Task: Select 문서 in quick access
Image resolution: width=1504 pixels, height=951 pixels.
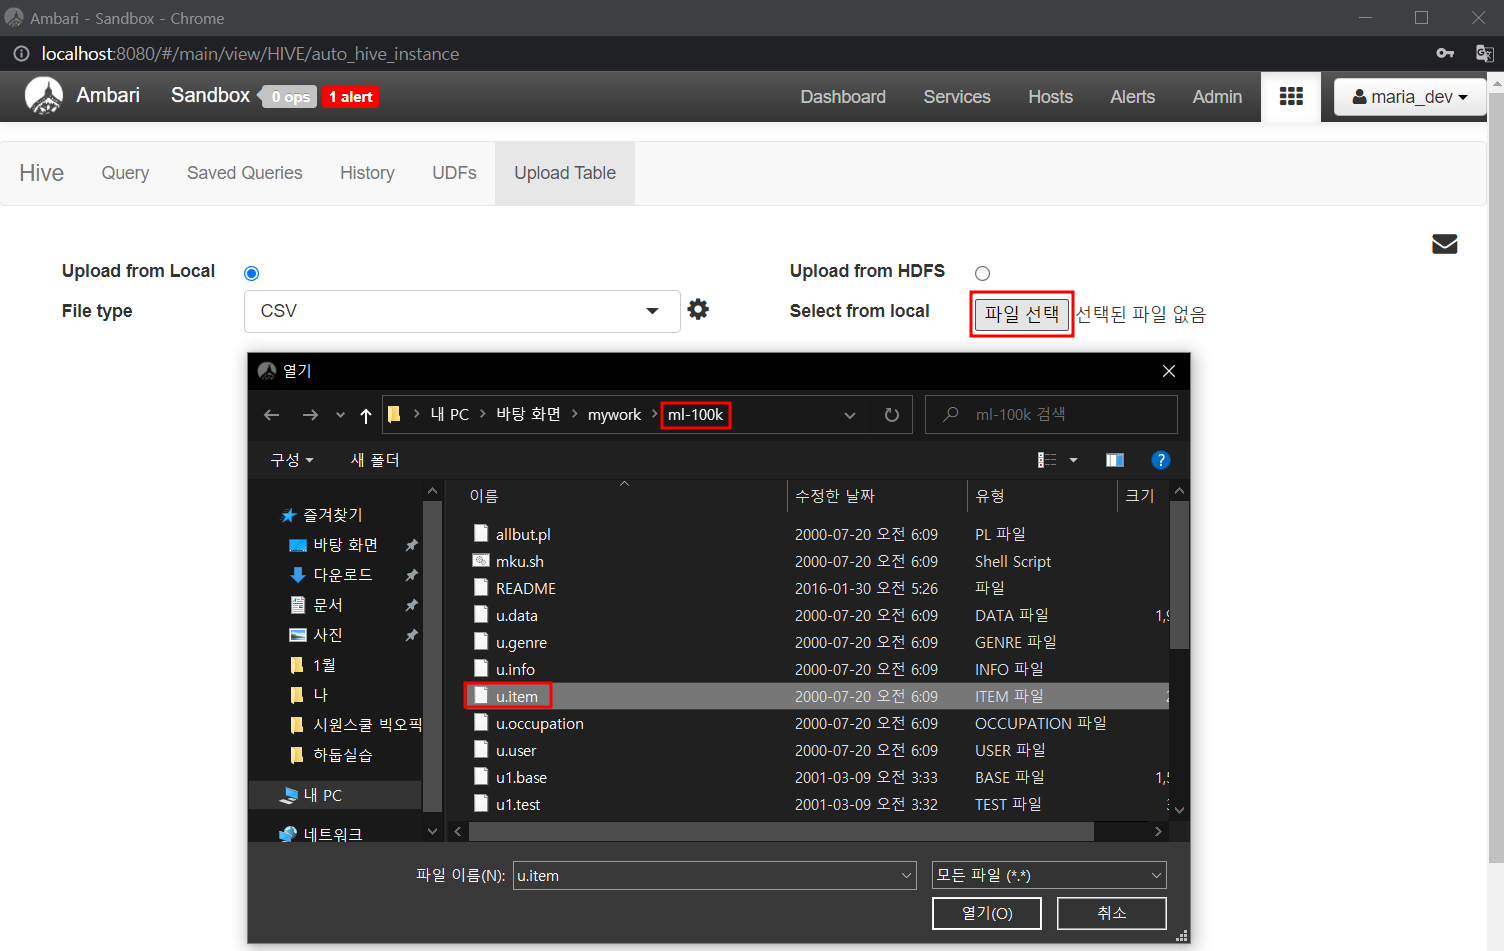Action: click(x=327, y=605)
